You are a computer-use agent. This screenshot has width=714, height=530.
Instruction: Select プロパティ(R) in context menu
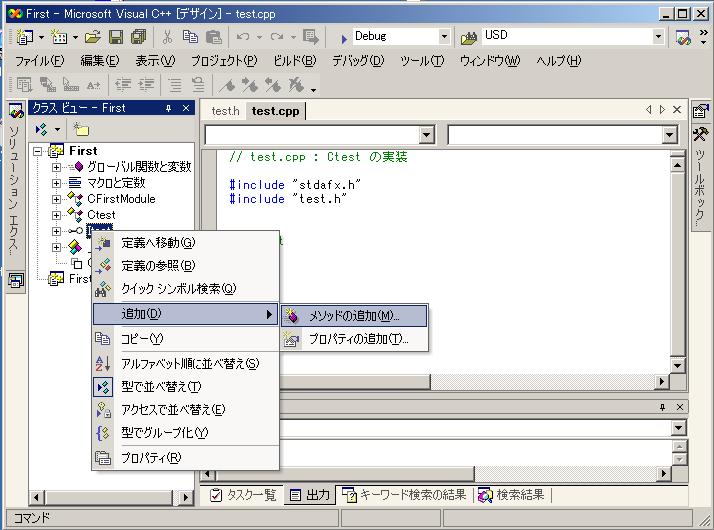click(x=186, y=458)
